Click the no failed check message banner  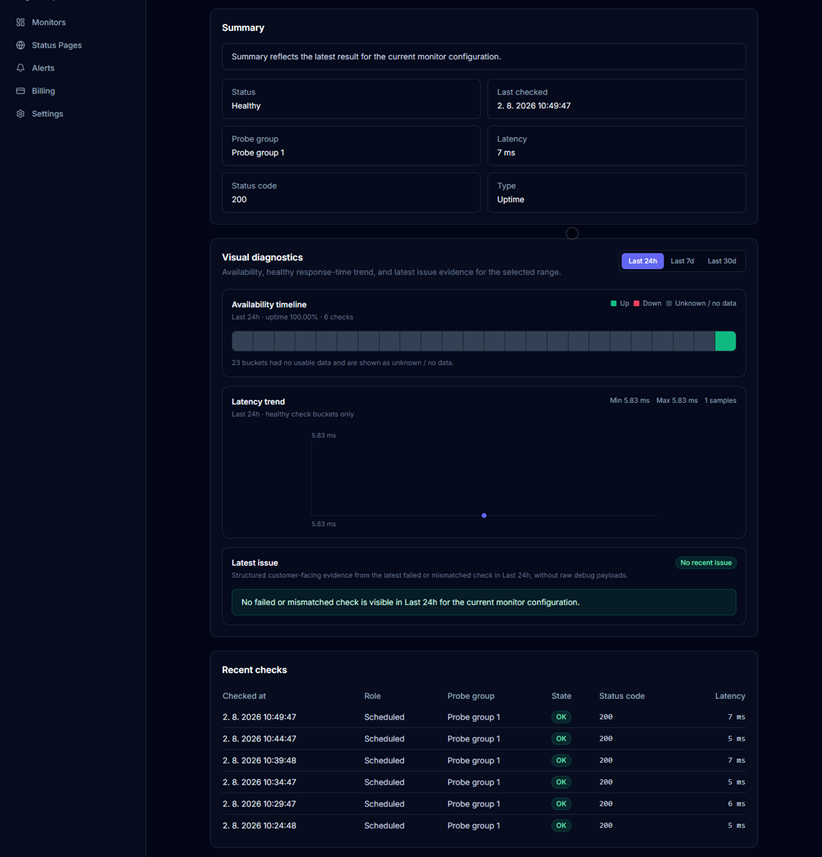[x=484, y=602]
